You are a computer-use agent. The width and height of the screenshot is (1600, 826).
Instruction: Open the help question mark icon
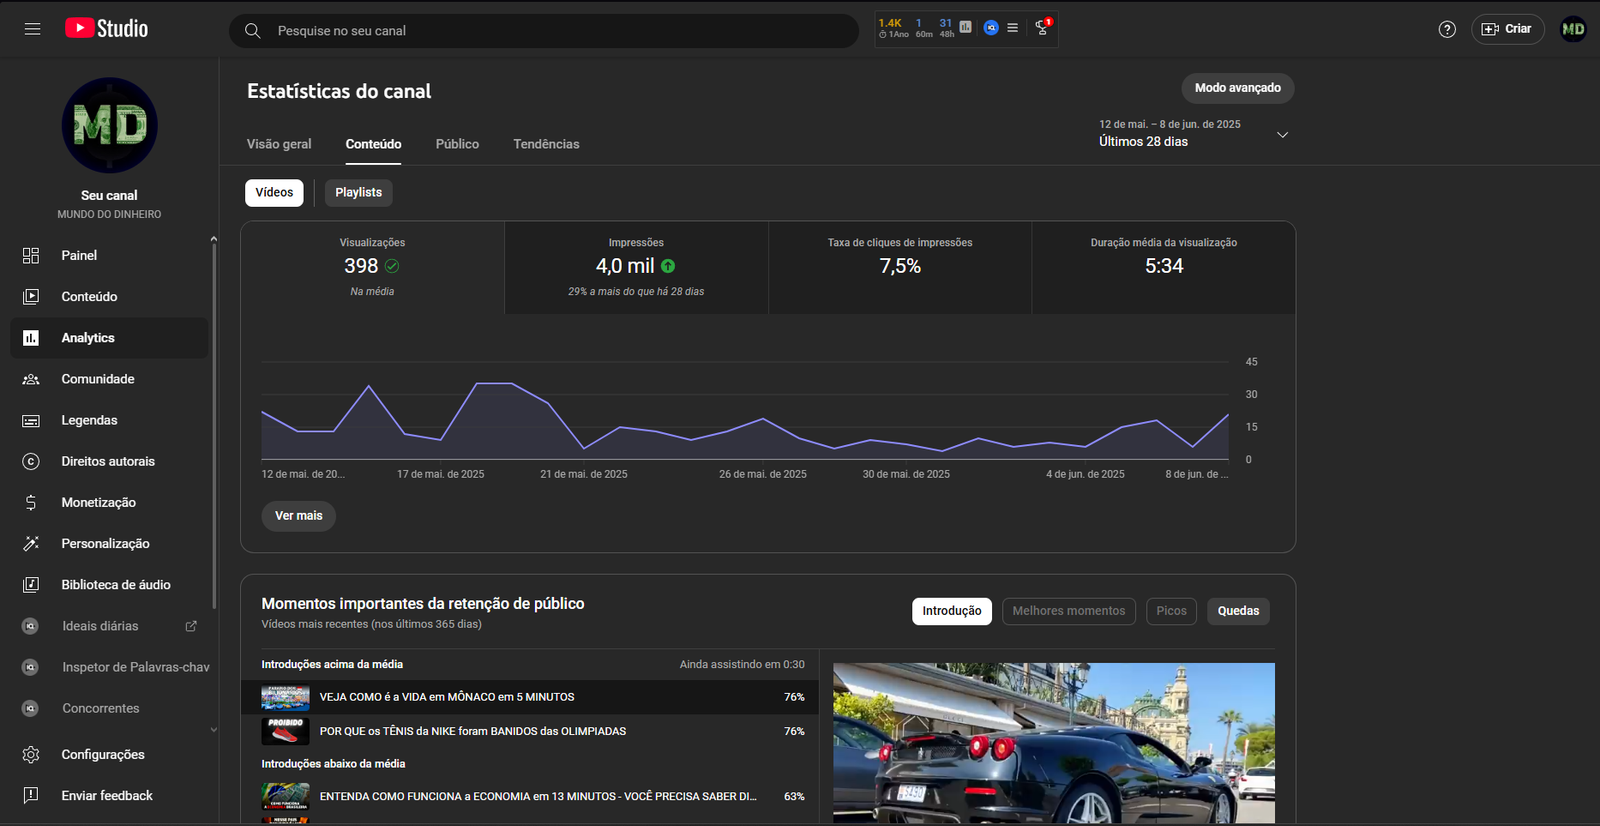pos(1447,29)
